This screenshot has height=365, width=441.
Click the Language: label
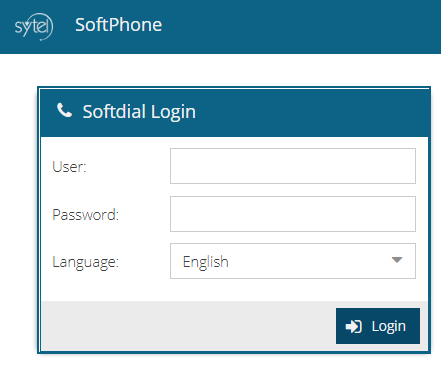coord(86,262)
